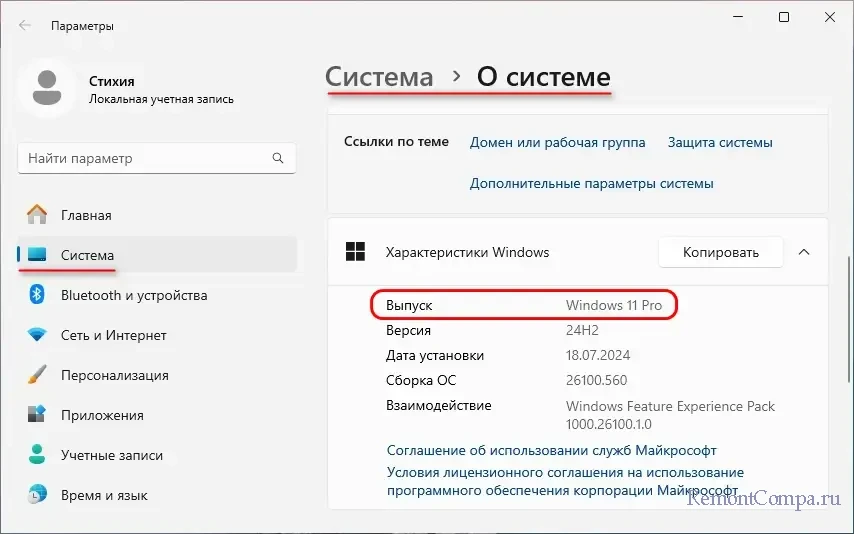Open the Приложения apps icon
Image resolution: width=854 pixels, height=534 pixels.
(37, 415)
